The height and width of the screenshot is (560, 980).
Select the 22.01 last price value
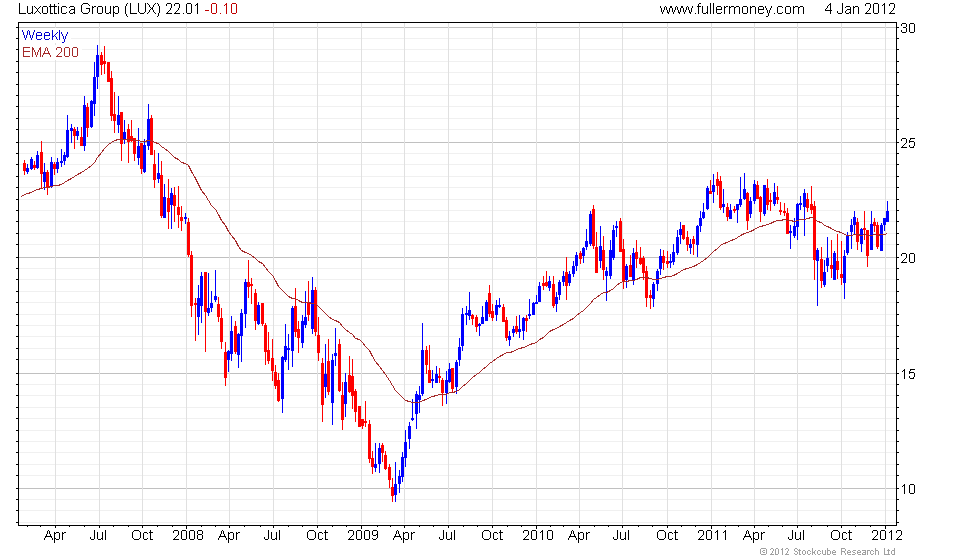click(x=182, y=9)
